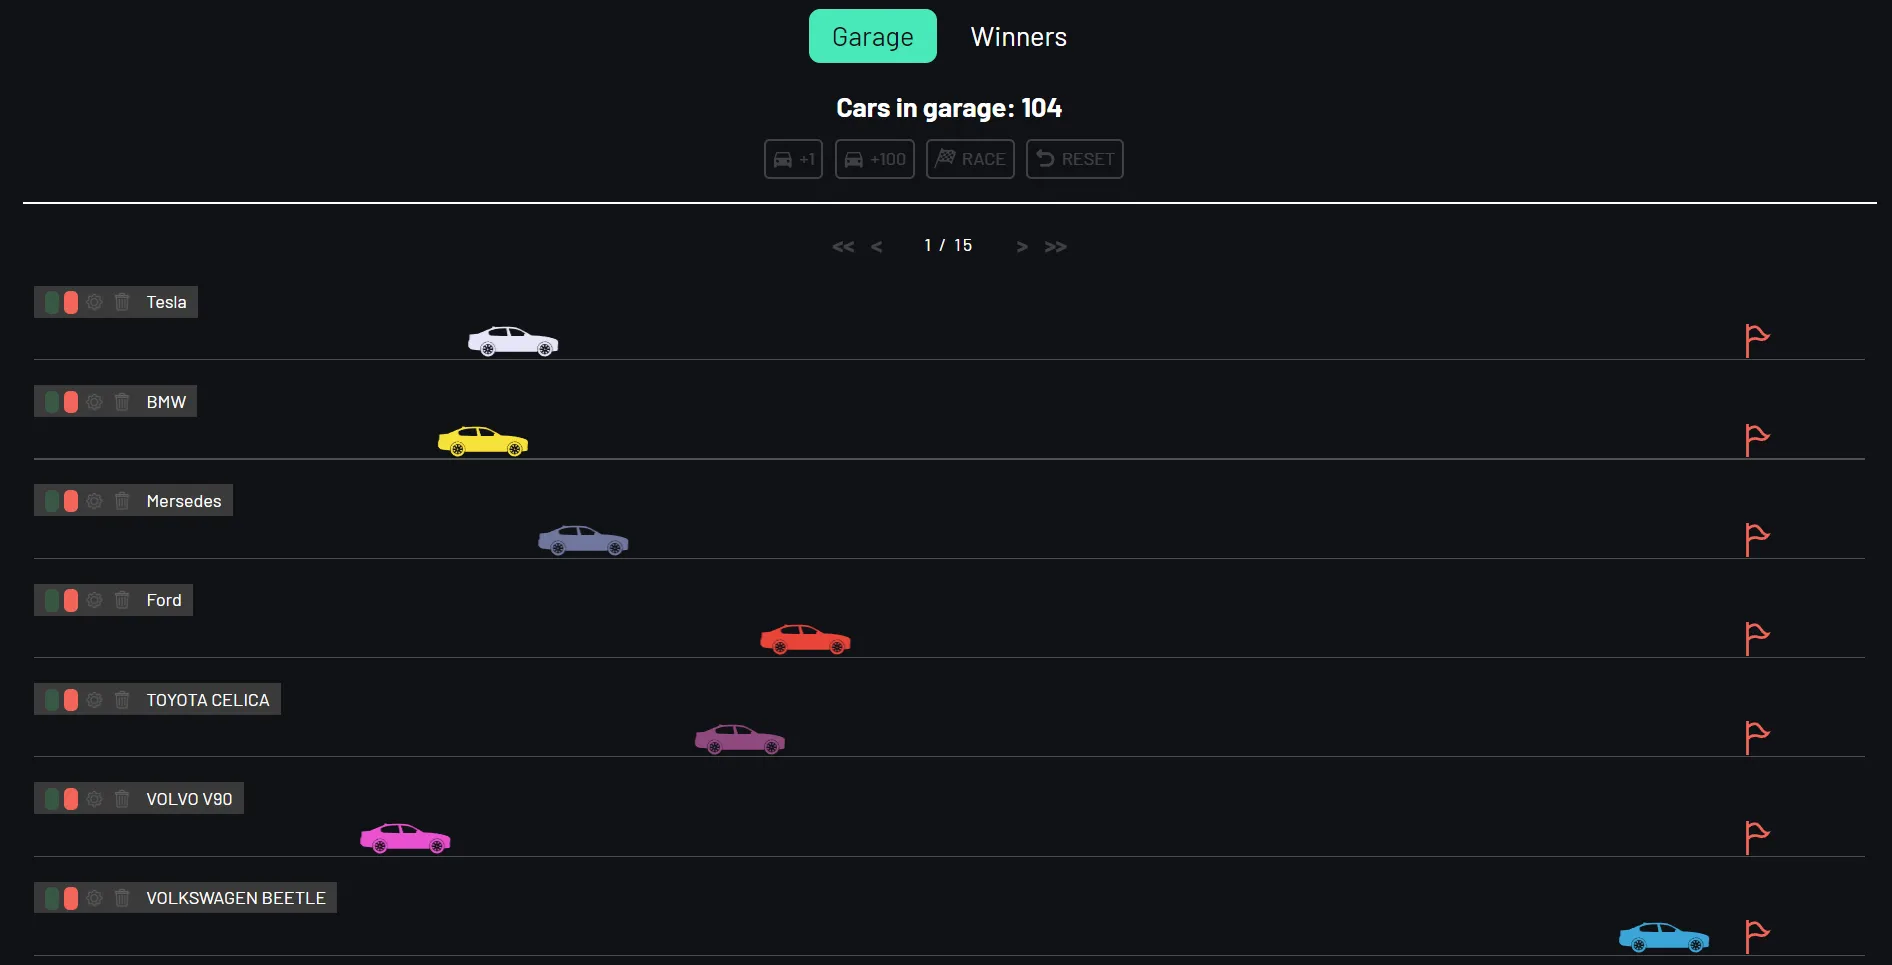Add 100 cars with +100 button

coord(875,159)
